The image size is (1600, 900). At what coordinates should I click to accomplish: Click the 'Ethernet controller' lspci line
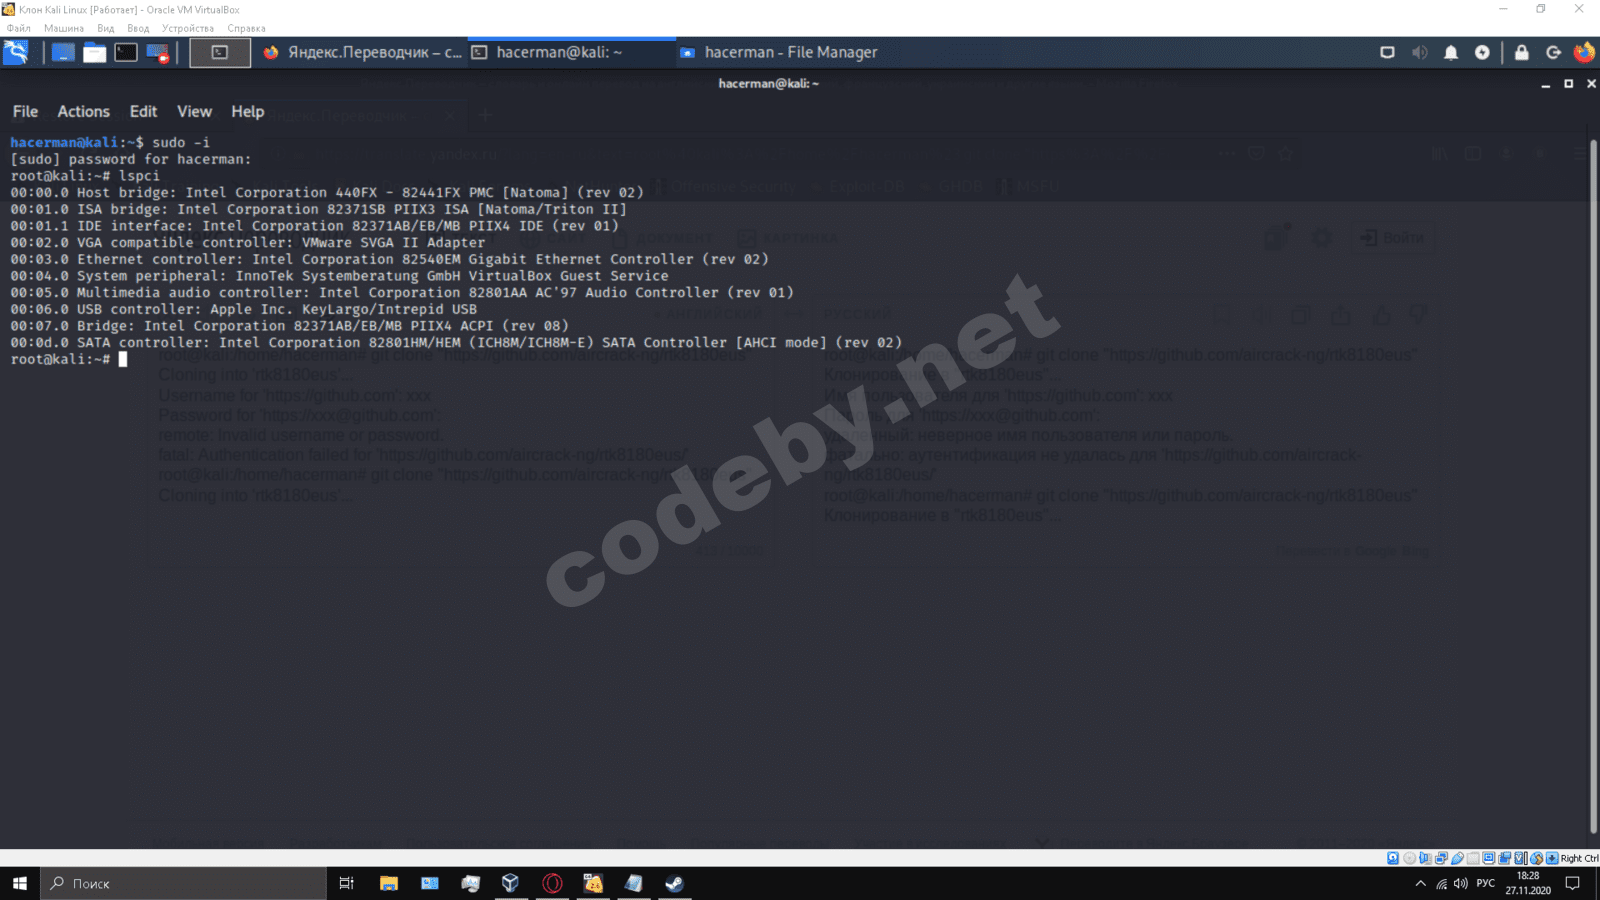390,259
